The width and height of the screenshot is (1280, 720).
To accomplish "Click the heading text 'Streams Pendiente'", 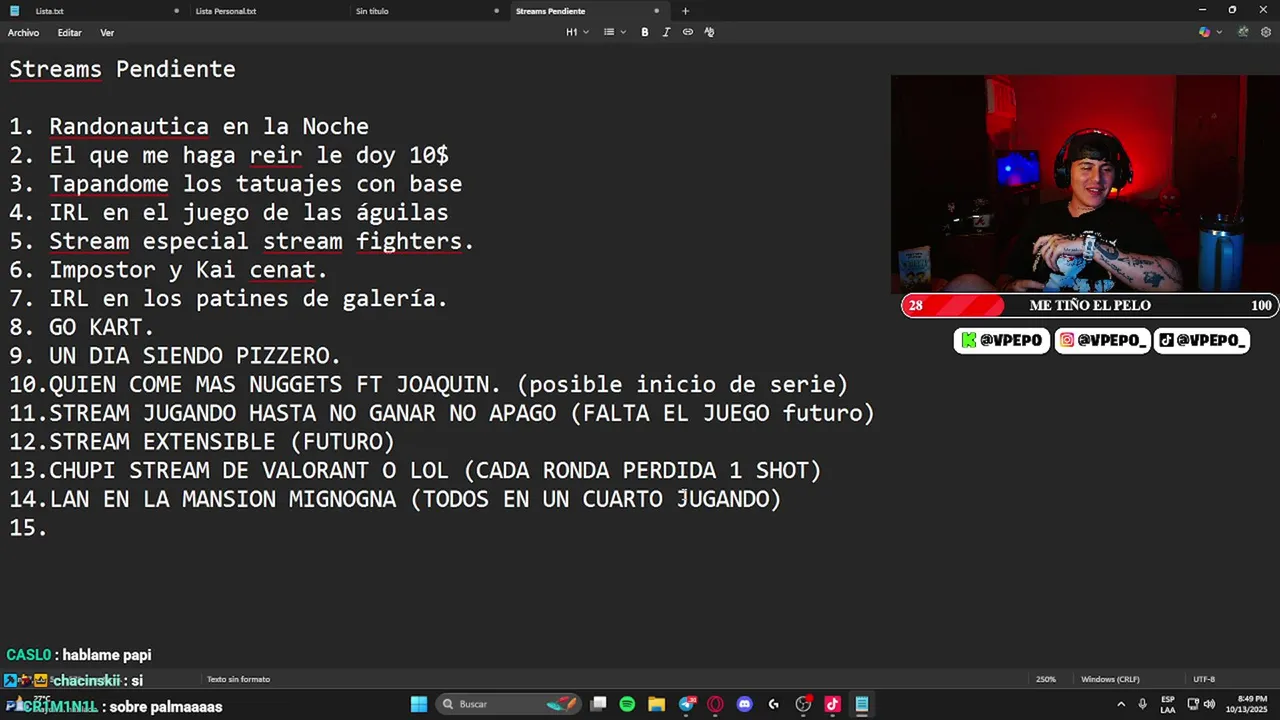I will (x=122, y=69).
